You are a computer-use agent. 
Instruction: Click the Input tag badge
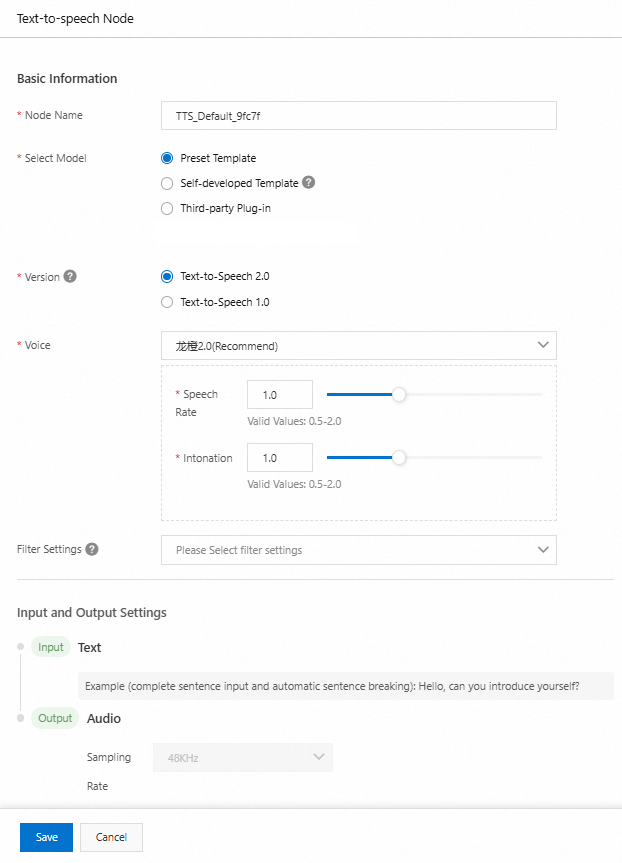(x=51, y=647)
